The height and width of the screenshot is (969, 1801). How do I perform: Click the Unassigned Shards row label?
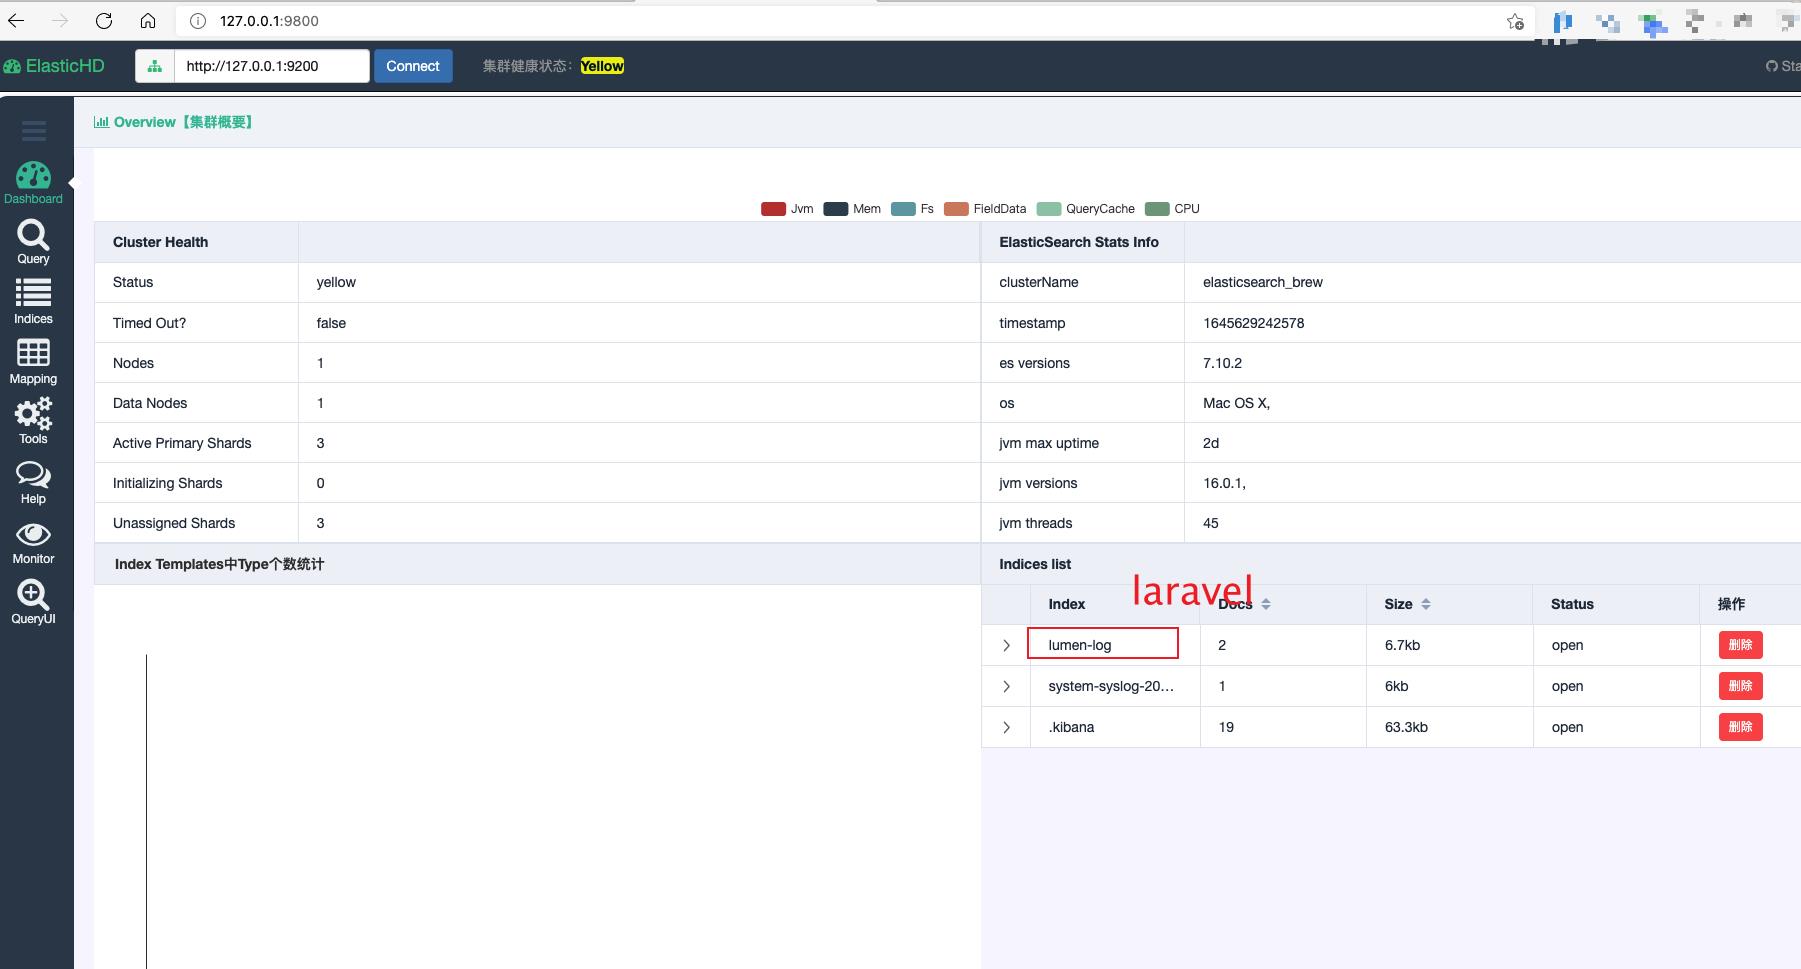pos(174,523)
